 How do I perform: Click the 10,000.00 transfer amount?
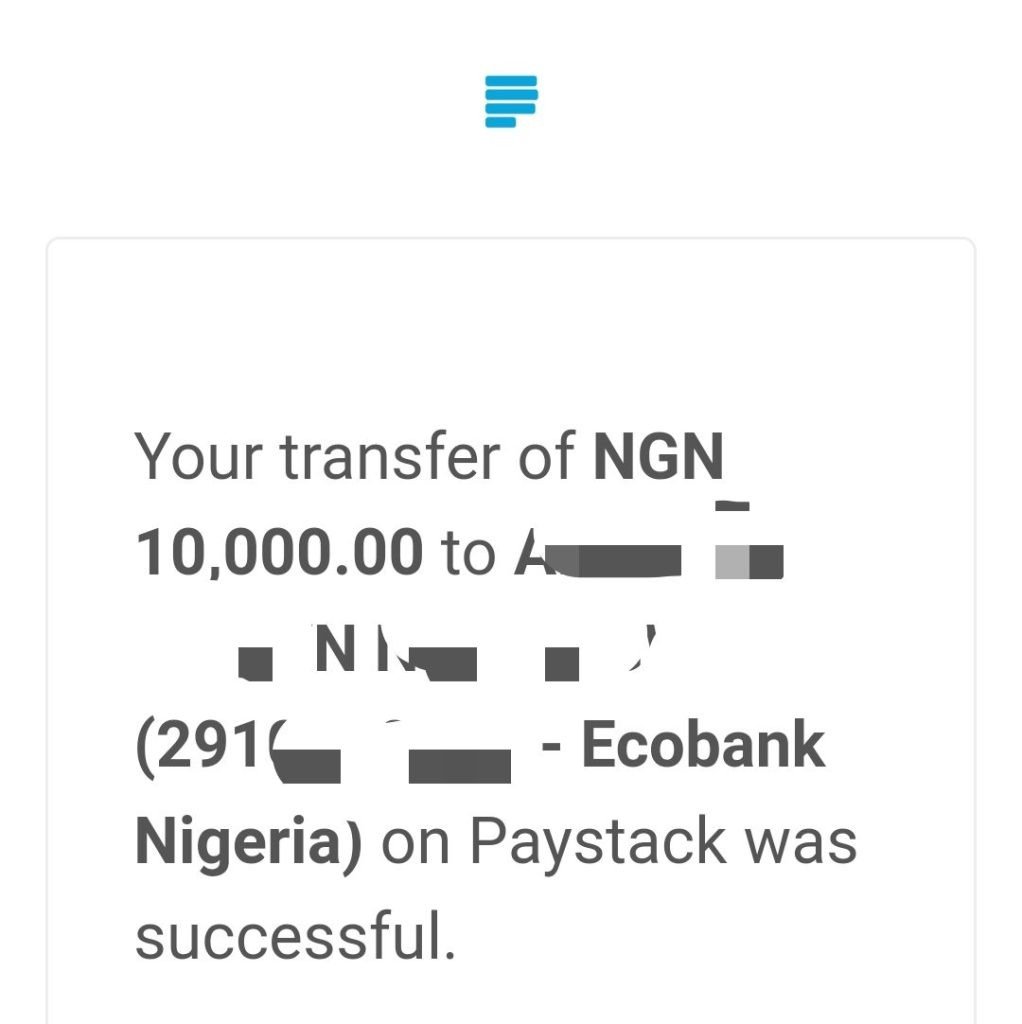(279, 552)
